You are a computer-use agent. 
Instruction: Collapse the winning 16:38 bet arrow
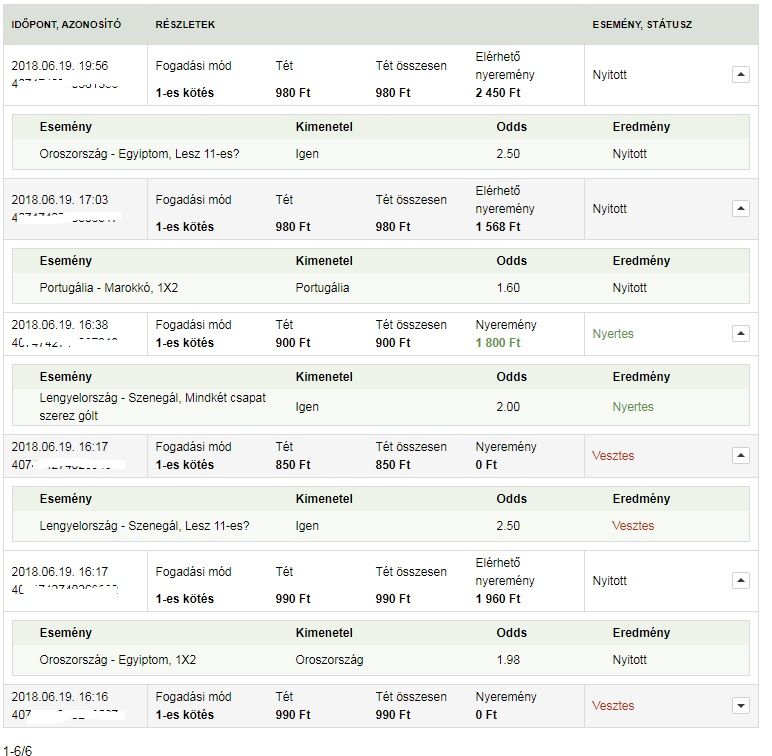[x=740, y=333]
